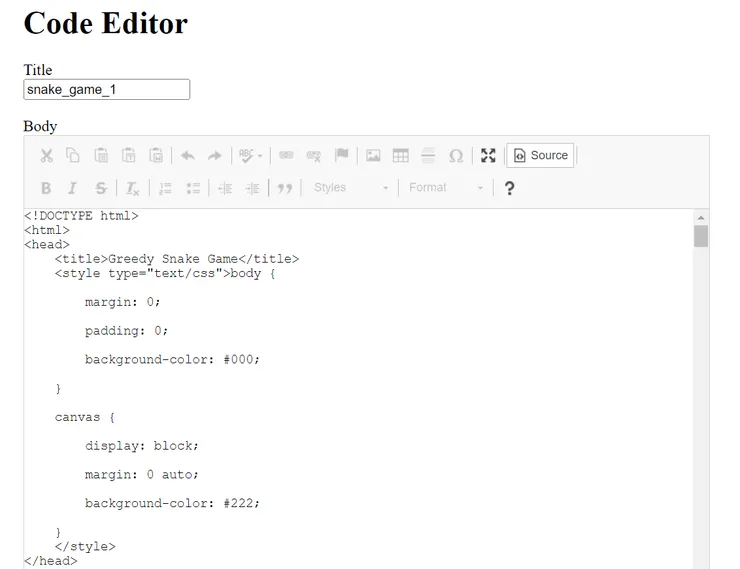The height and width of the screenshot is (569, 740).
Task: Click the '</head>' closing tag line
Action: (50, 561)
